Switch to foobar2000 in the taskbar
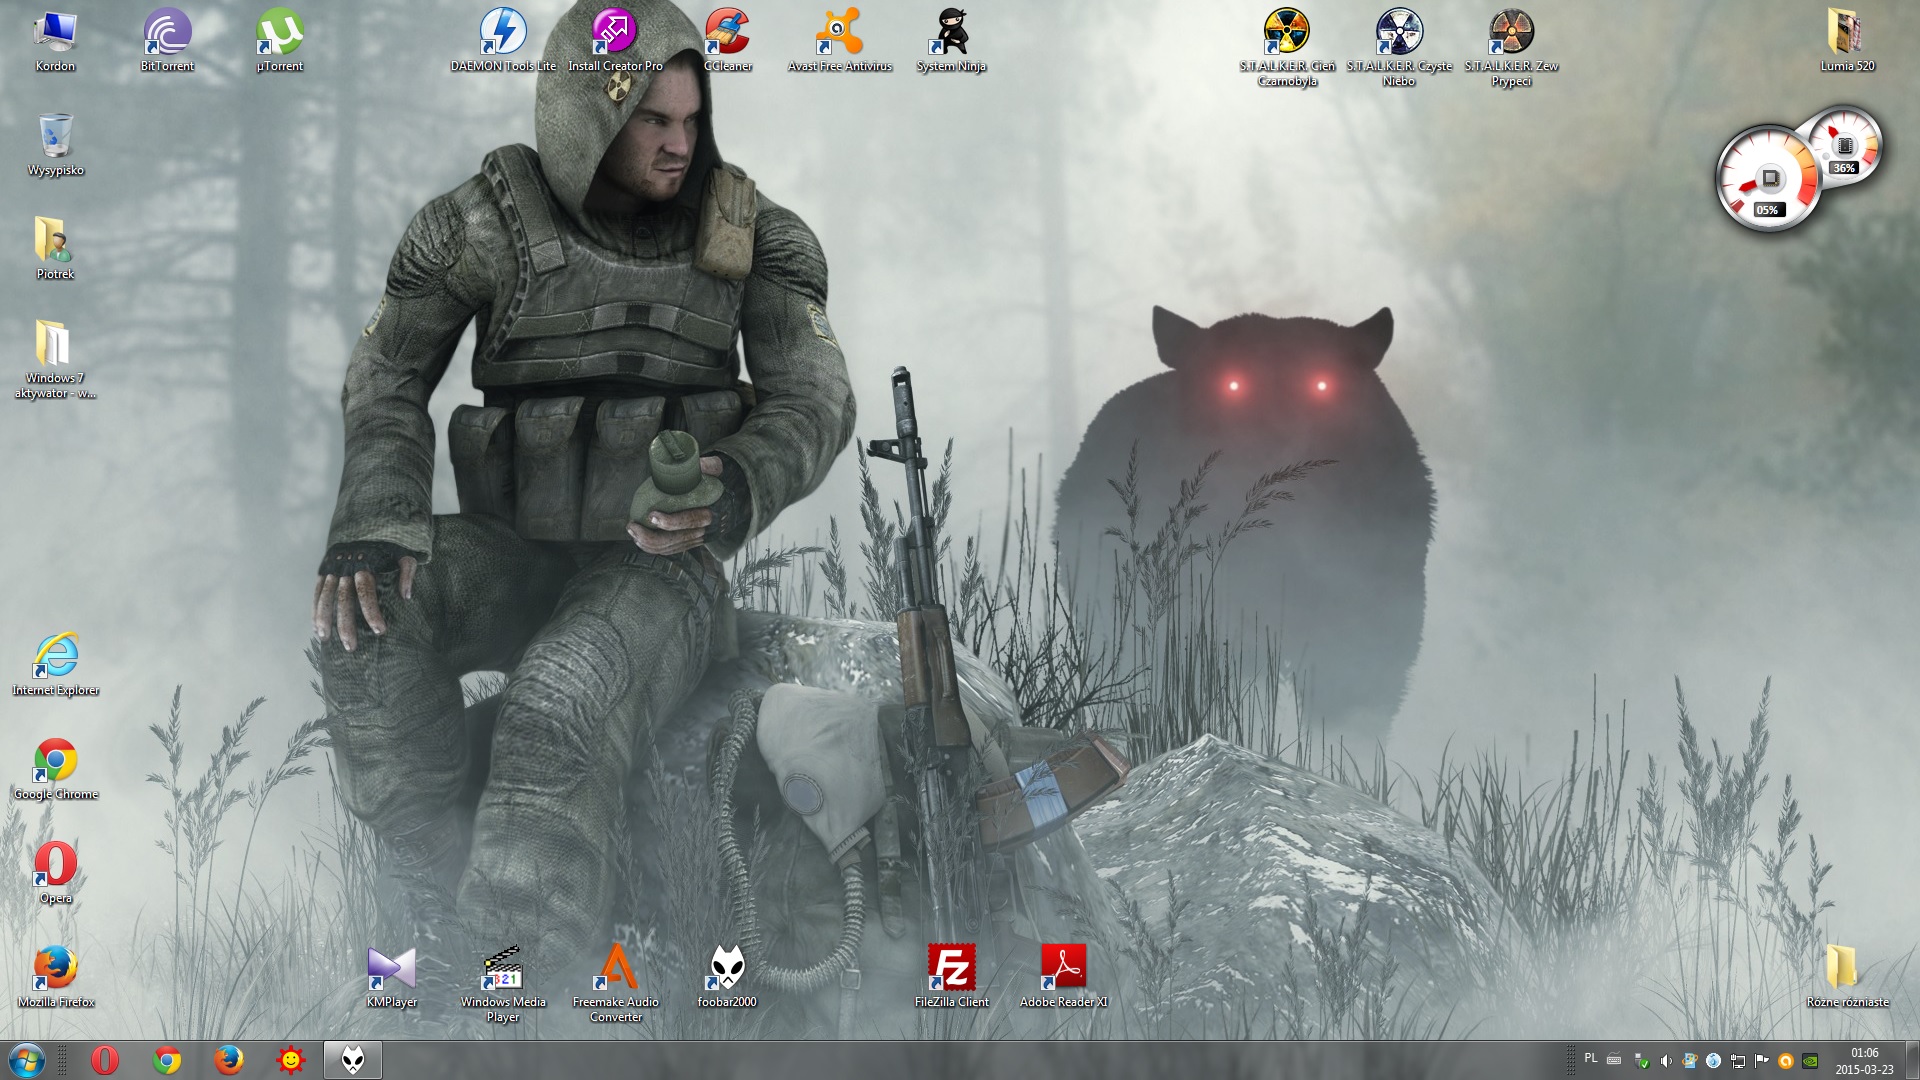 353,1060
